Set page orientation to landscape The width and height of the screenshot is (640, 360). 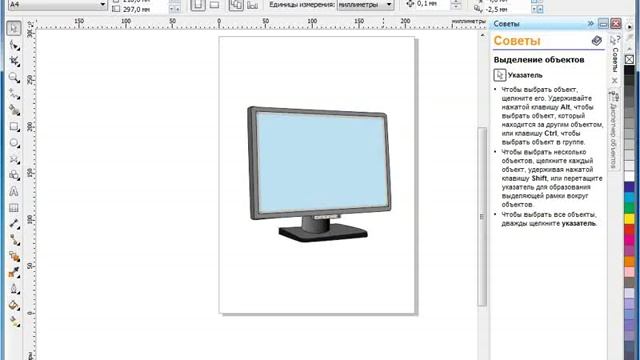214,5
